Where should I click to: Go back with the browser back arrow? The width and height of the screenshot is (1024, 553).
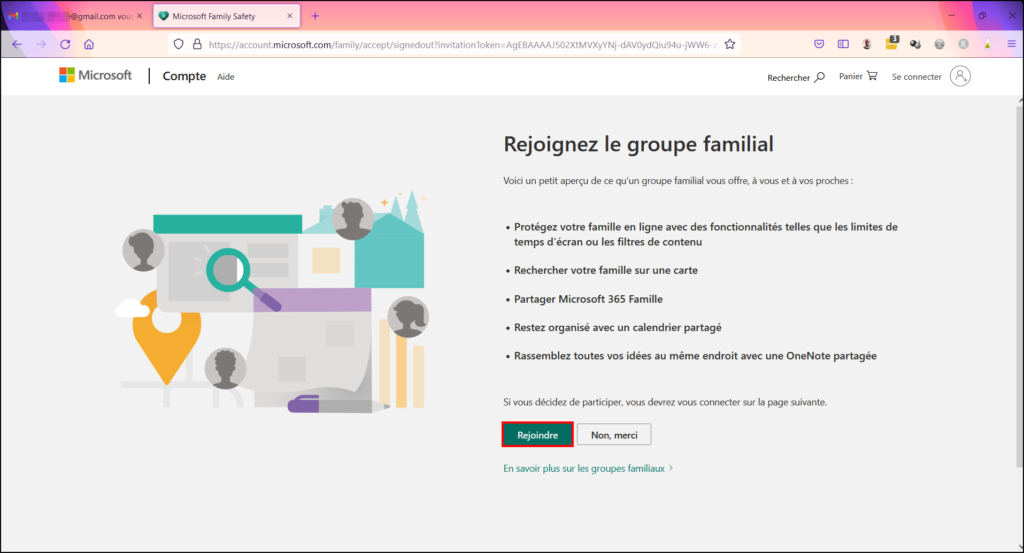point(17,44)
